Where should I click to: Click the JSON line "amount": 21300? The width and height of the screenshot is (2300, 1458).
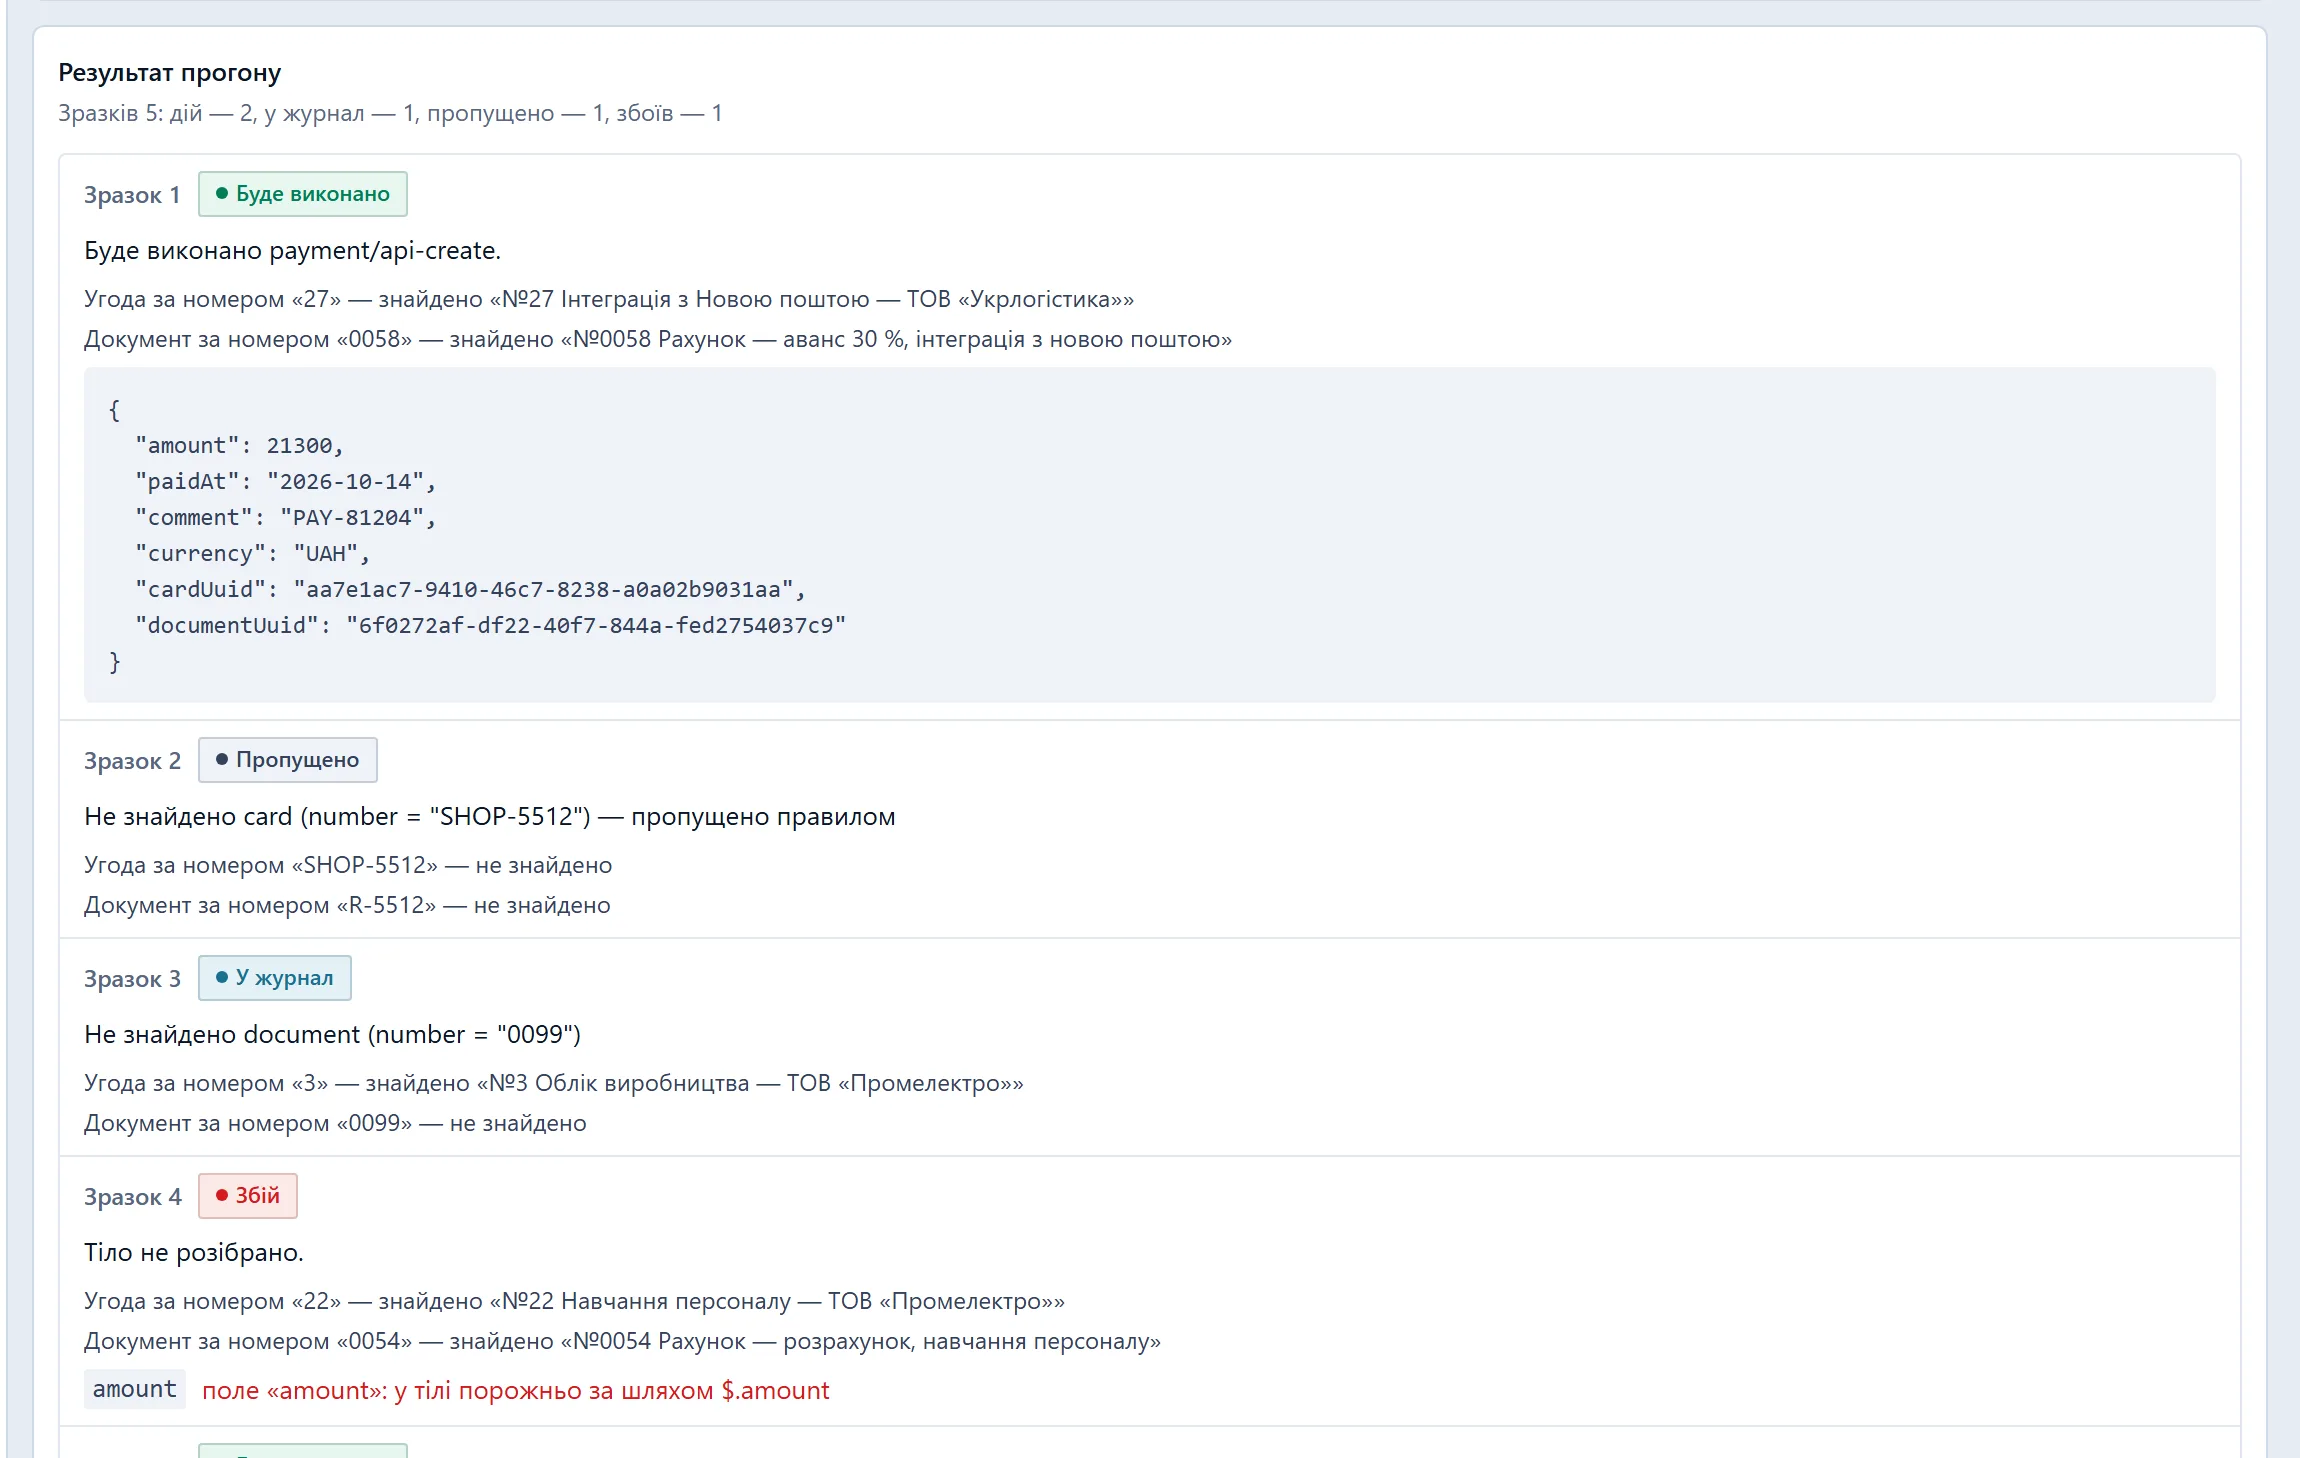(x=240, y=446)
